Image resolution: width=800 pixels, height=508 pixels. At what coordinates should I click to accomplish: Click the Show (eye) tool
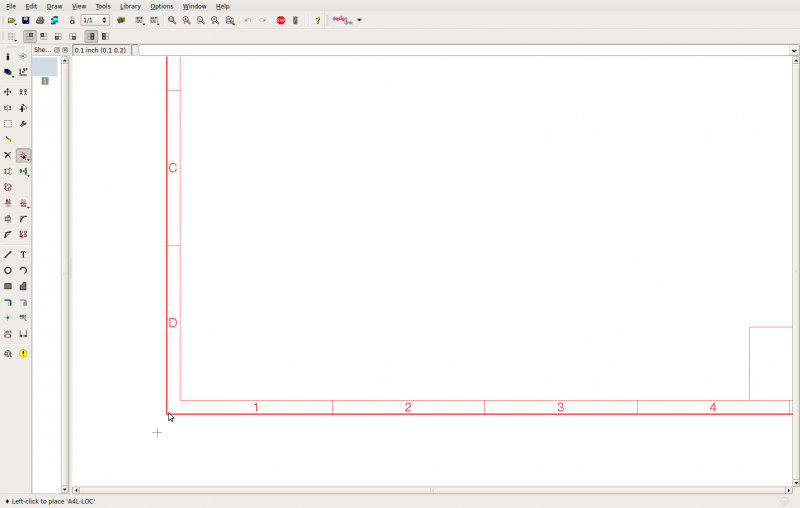pos(23,57)
